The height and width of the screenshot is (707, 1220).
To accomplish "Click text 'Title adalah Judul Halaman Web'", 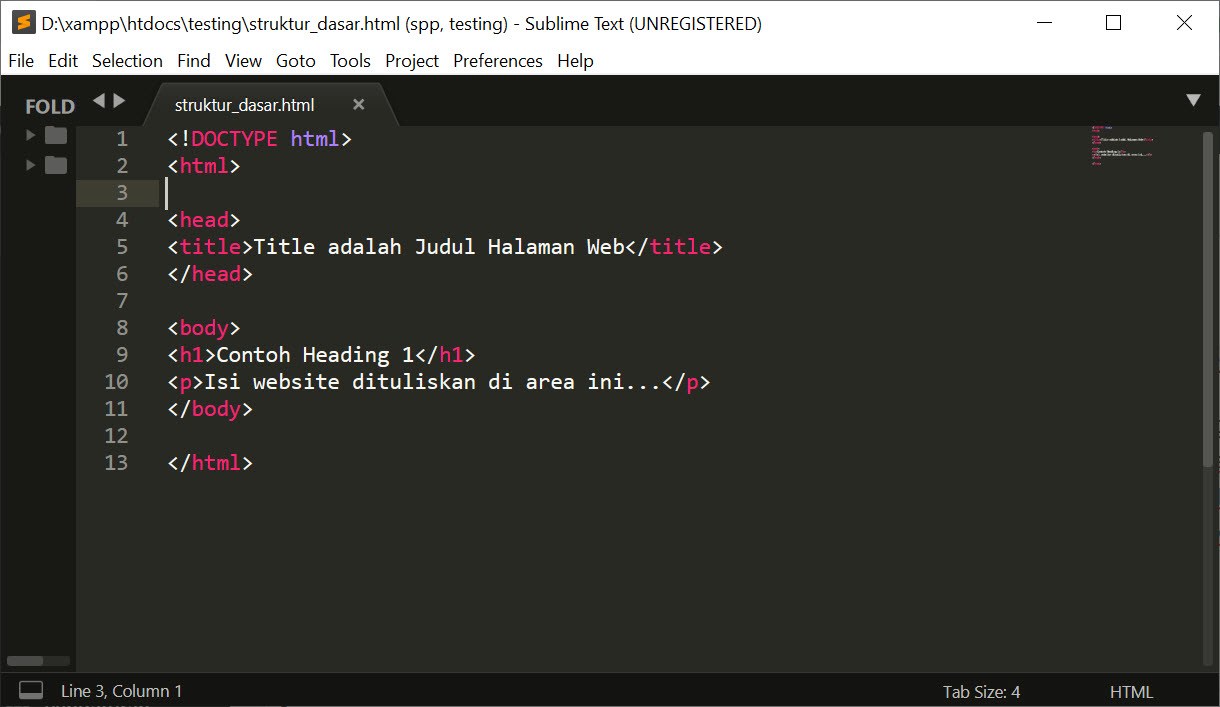I will pyautogui.click(x=439, y=247).
